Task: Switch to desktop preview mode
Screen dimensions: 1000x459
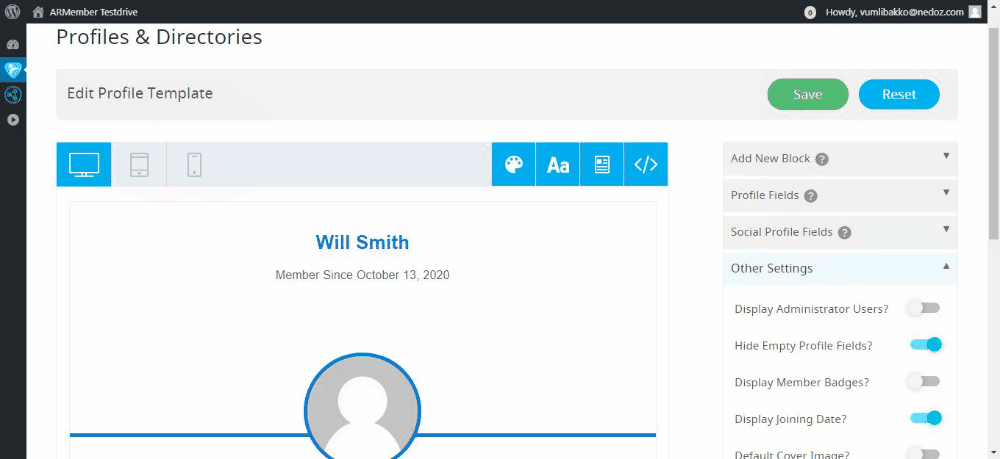Action: tap(84, 164)
